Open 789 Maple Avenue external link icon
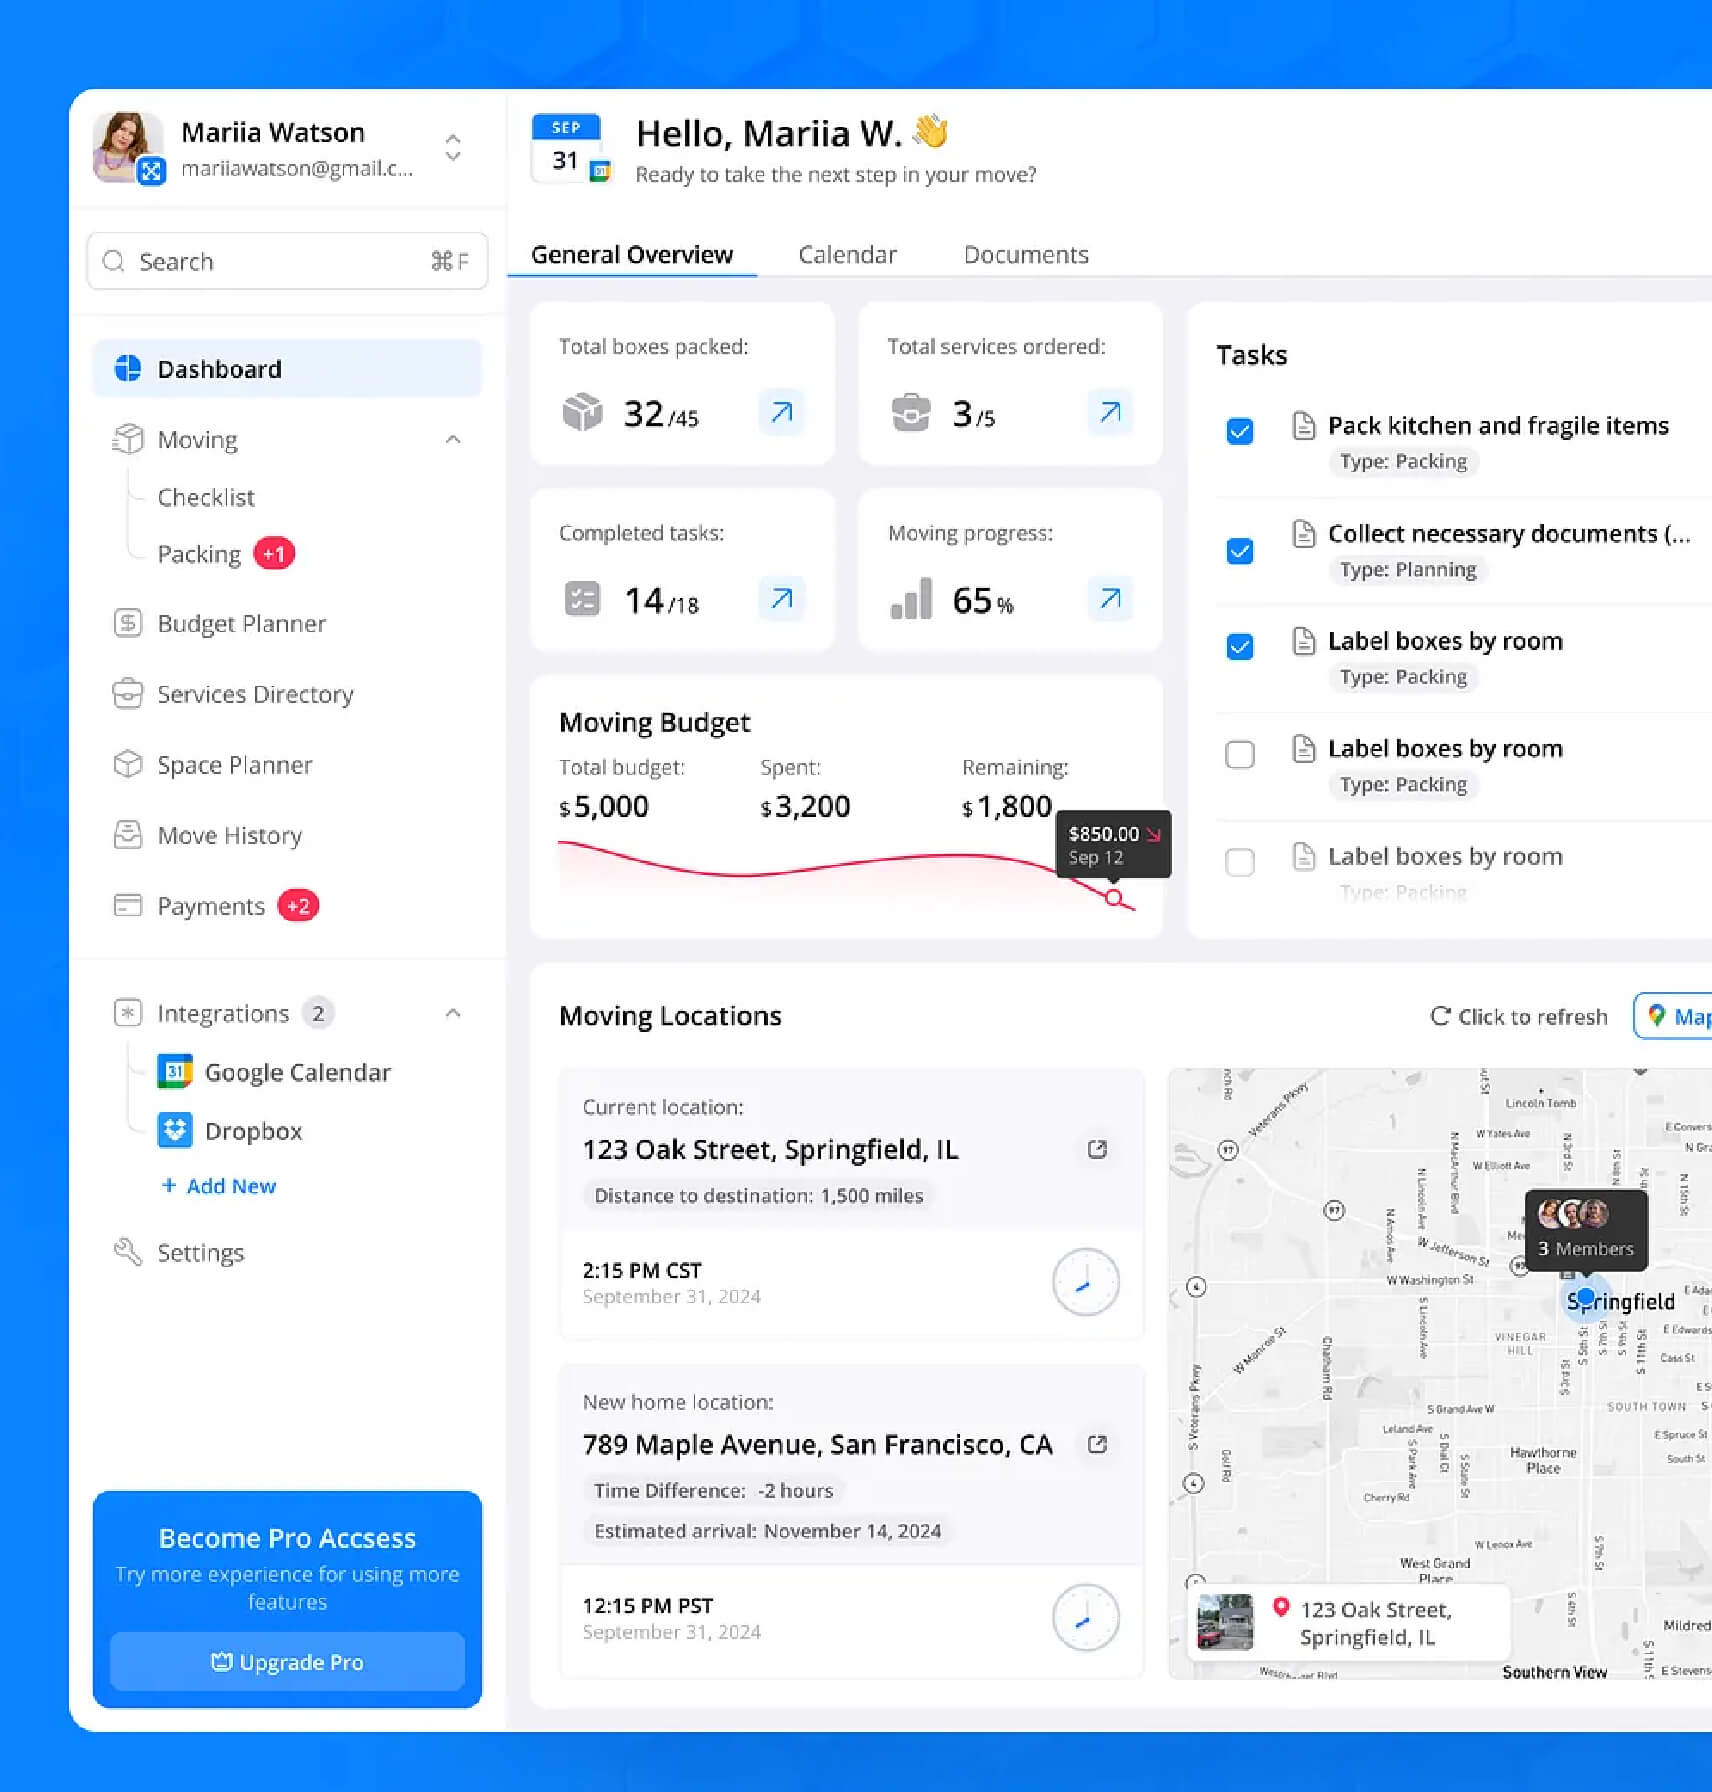This screenshot has width=1712, height=1792. [1097, 1444]
